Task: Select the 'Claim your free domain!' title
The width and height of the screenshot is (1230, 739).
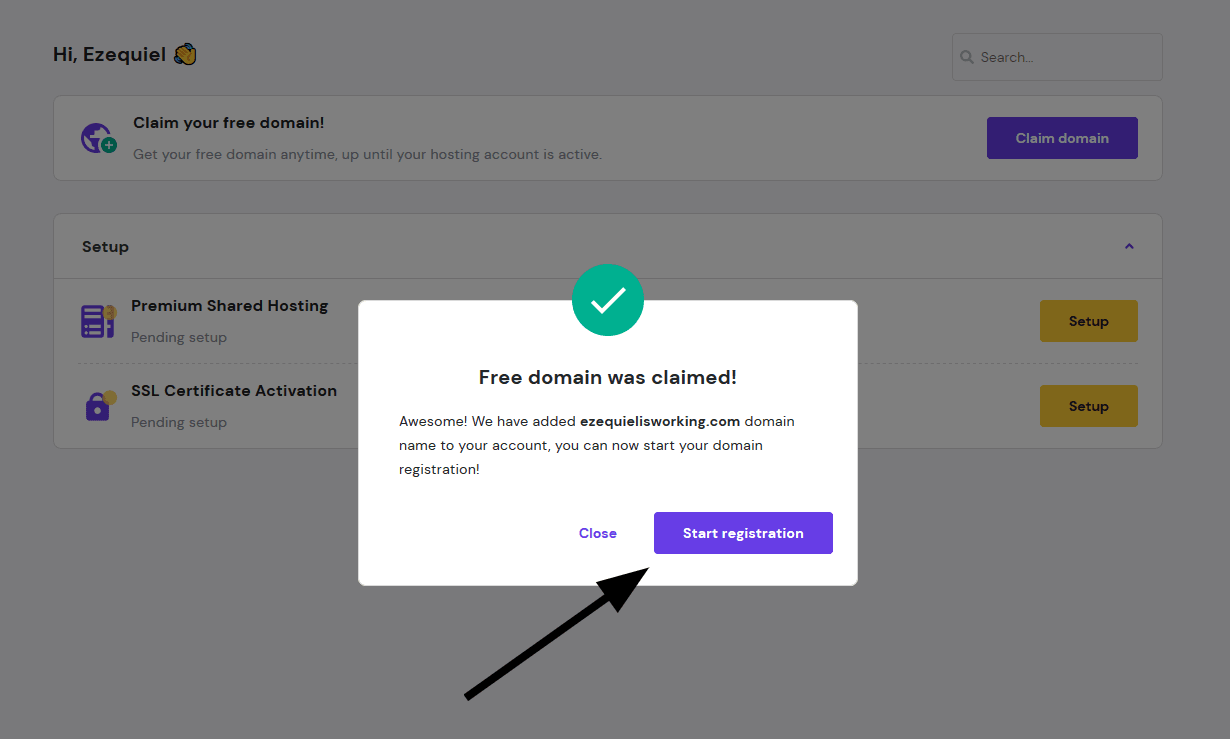Action: point(228,123)
